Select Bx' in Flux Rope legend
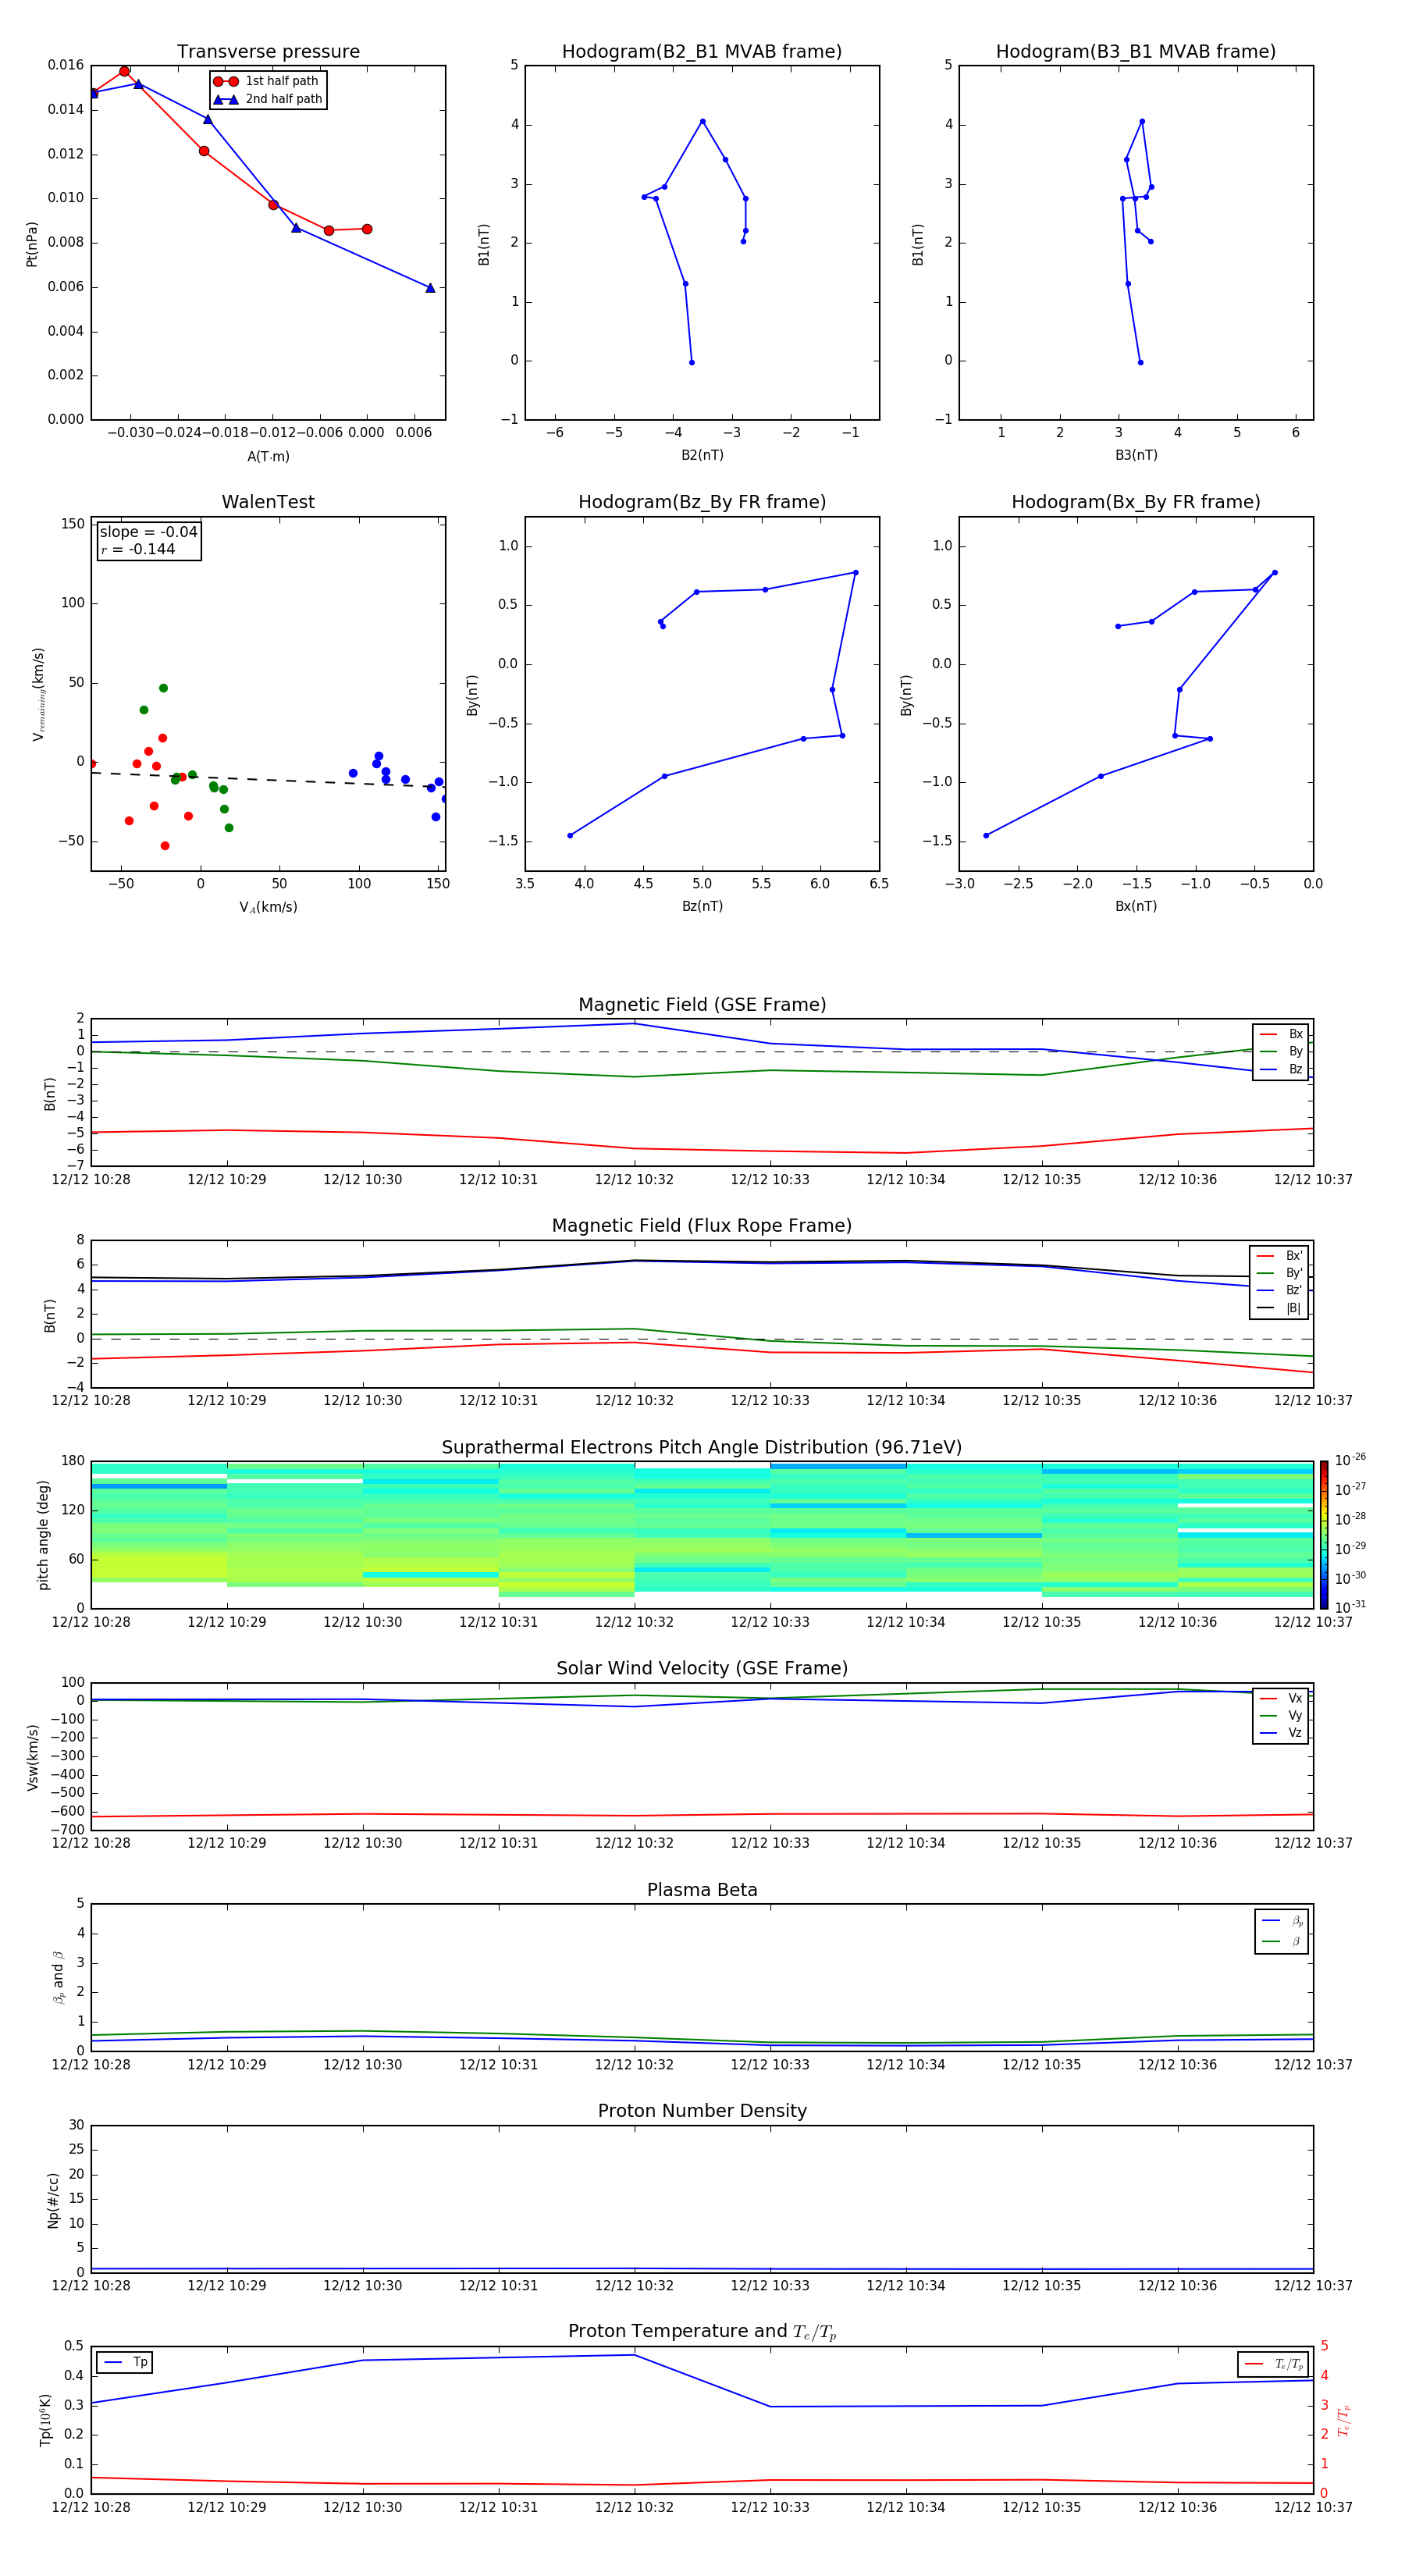 tap(1280, 1256)
